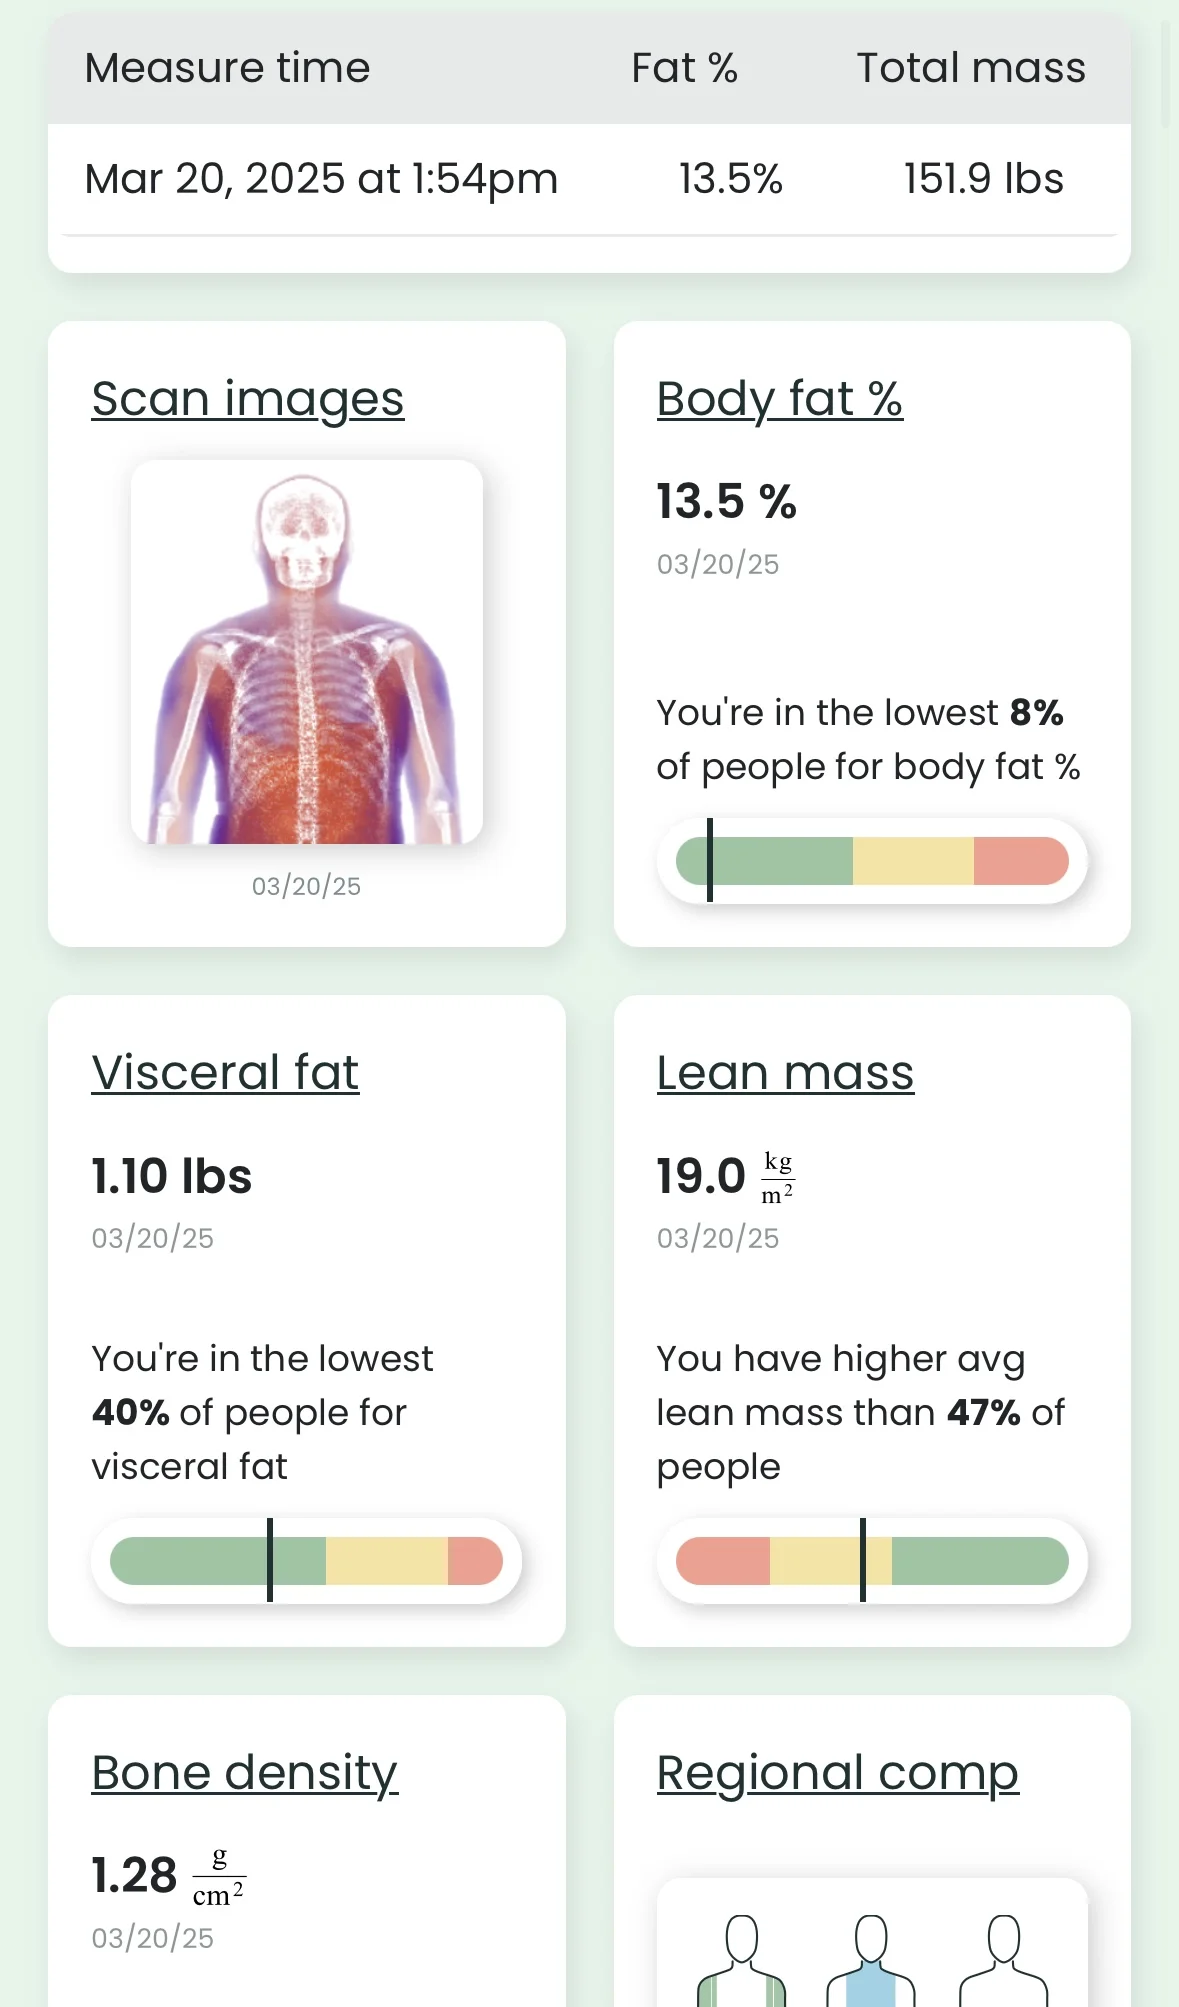The height and width of the screenshot is (2007, 1179).
Task: Open the Bone density details link
Action: click(x=245, y=1773)
